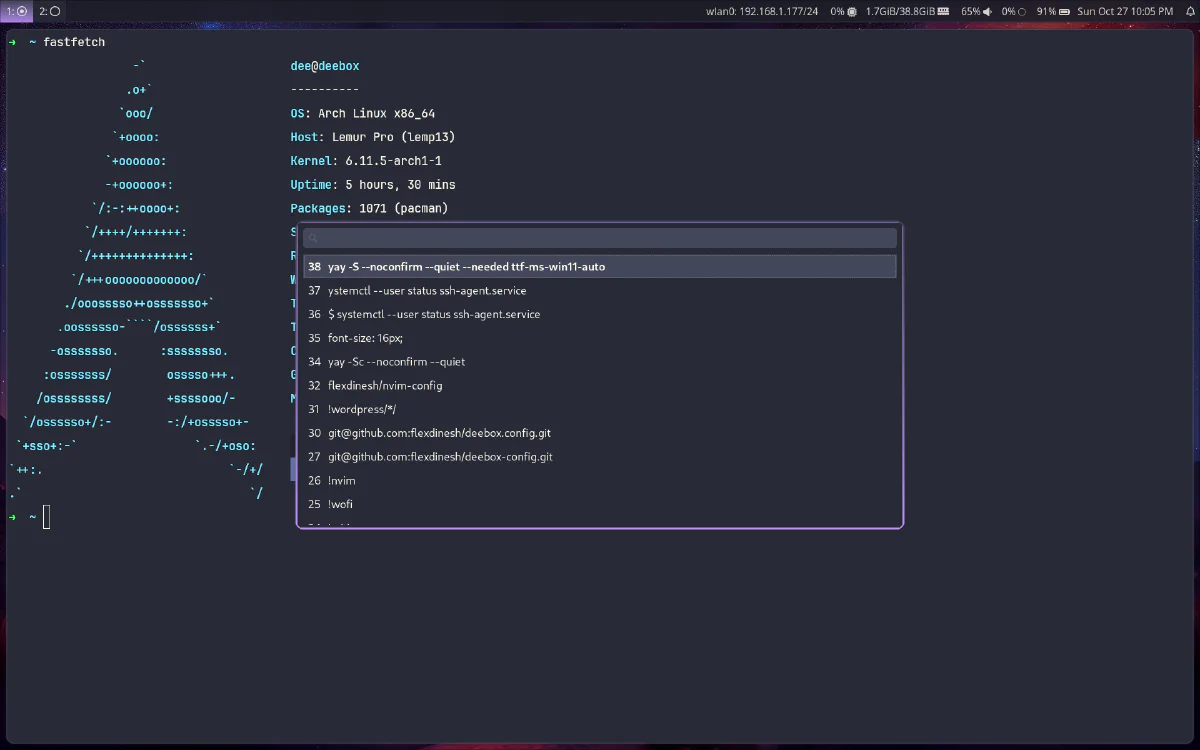
Task: Open the date and time clock
Action: coord(1125,11)
